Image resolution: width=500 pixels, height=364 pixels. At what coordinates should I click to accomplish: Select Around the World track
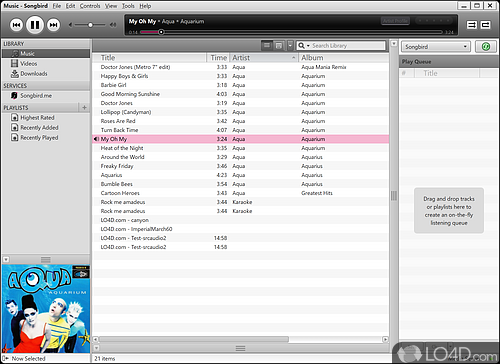click(240, 157)
